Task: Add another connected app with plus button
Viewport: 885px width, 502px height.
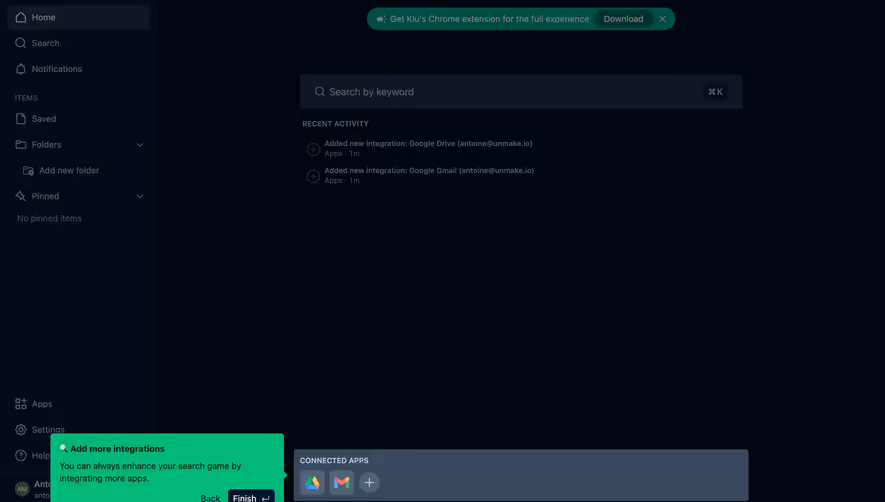Action: tap(369, 483)
